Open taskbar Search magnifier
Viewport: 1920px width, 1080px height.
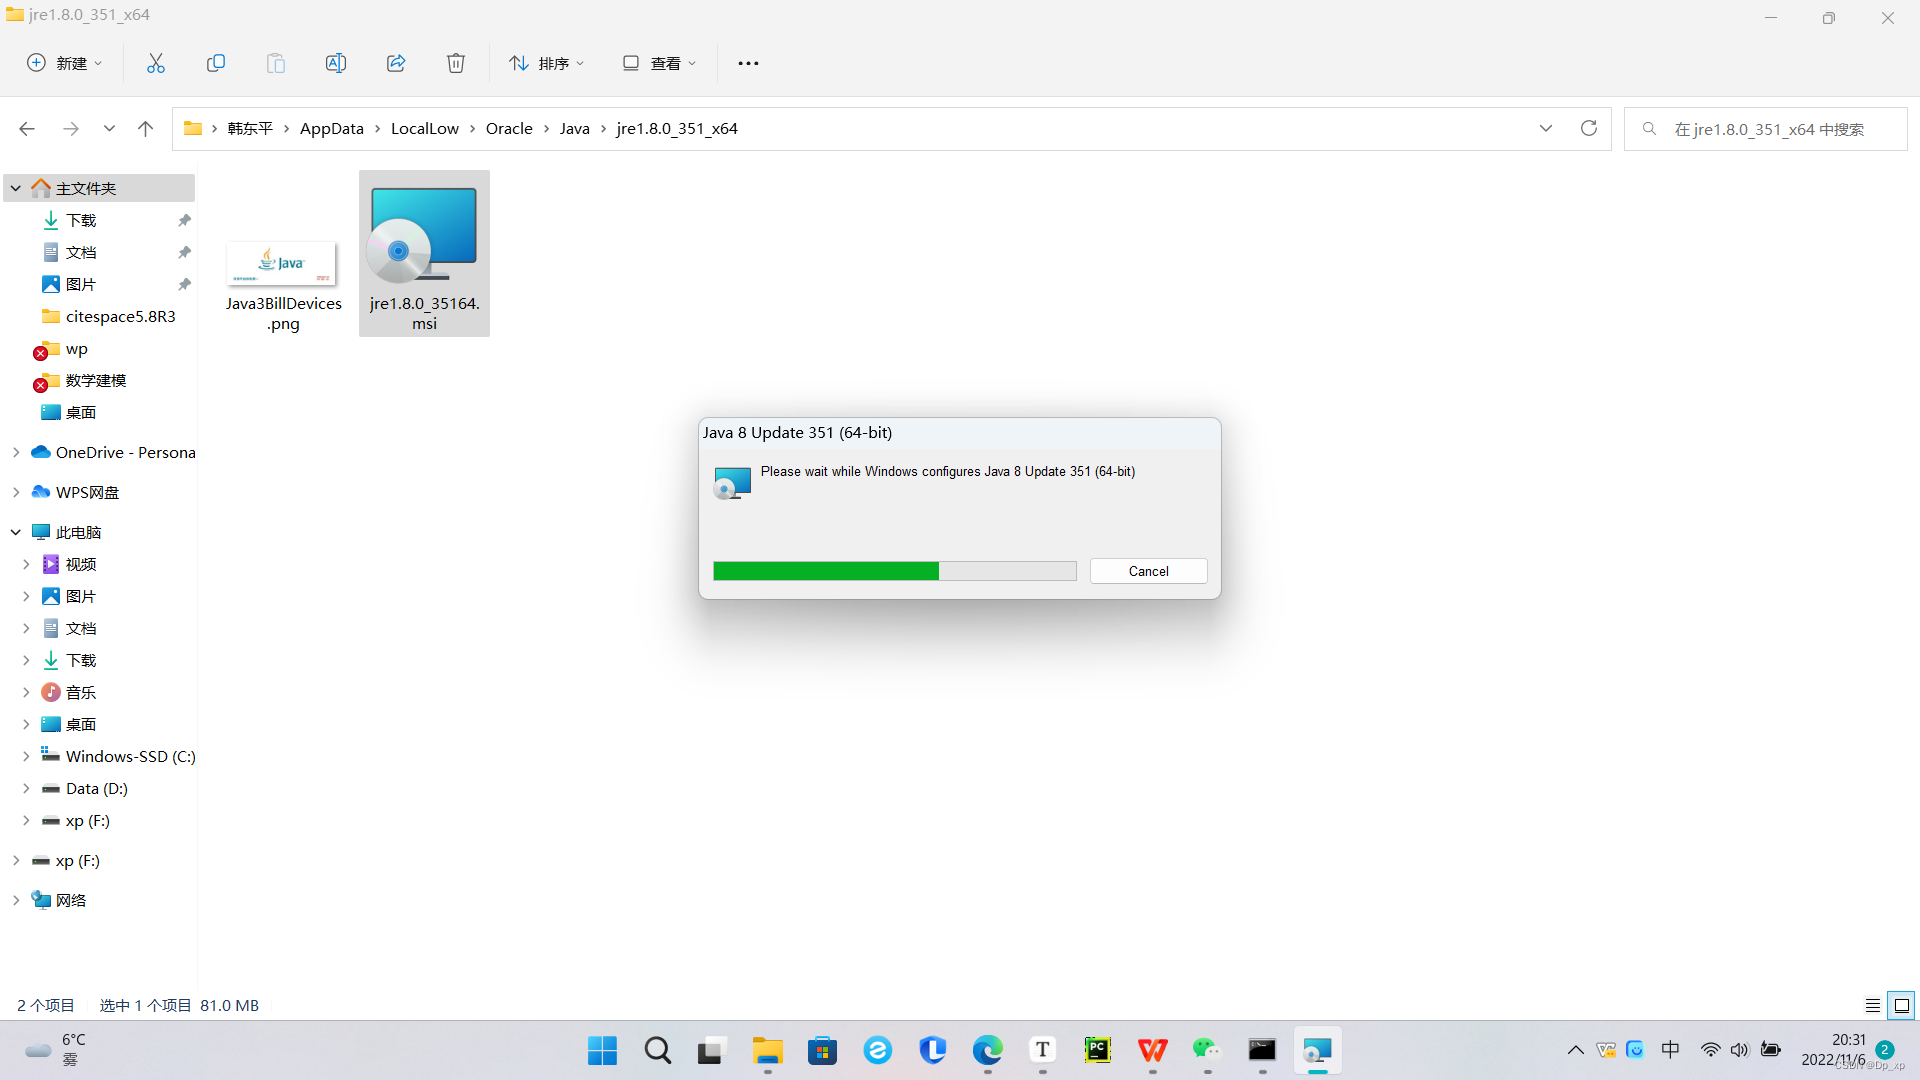pos(657,1050)
